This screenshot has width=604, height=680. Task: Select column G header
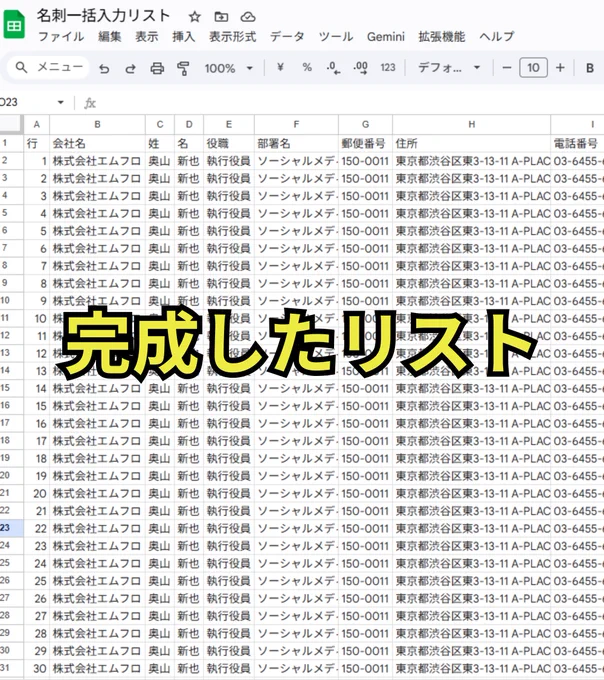point(366,124)
